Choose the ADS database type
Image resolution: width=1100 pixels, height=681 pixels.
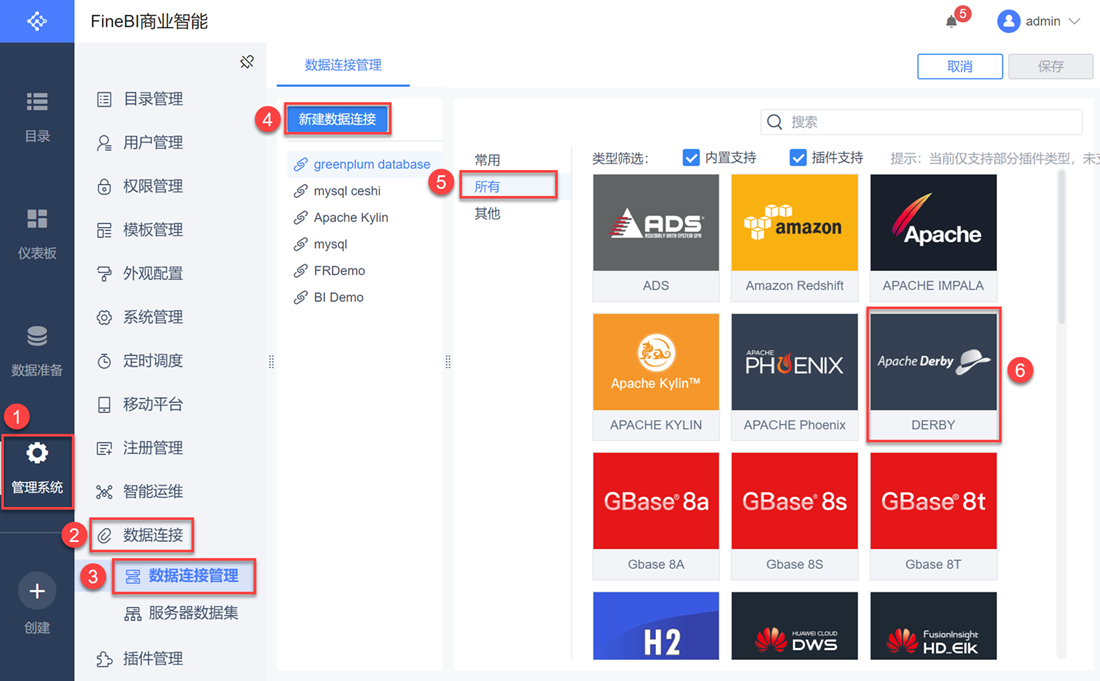click(x=656, y=238)
